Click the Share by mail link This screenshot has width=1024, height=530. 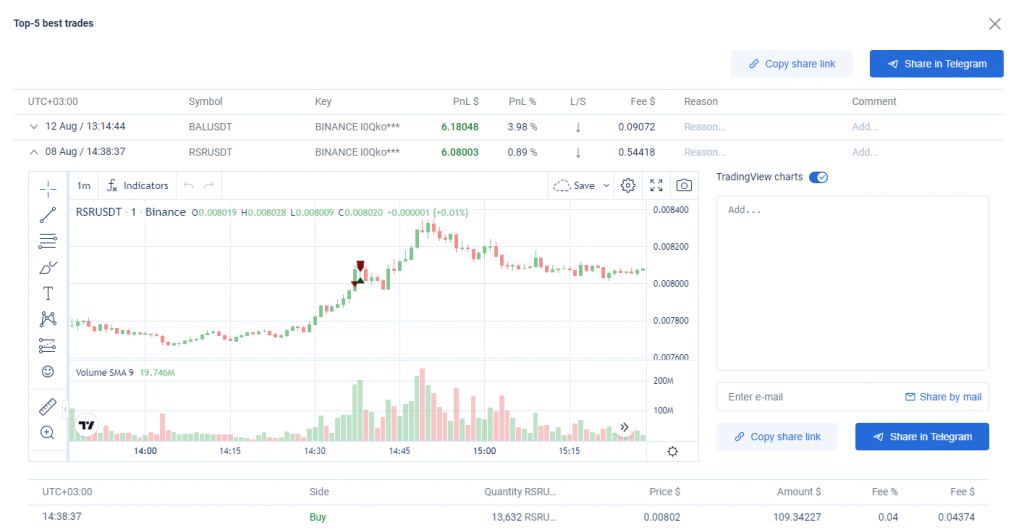click(943, 397)
